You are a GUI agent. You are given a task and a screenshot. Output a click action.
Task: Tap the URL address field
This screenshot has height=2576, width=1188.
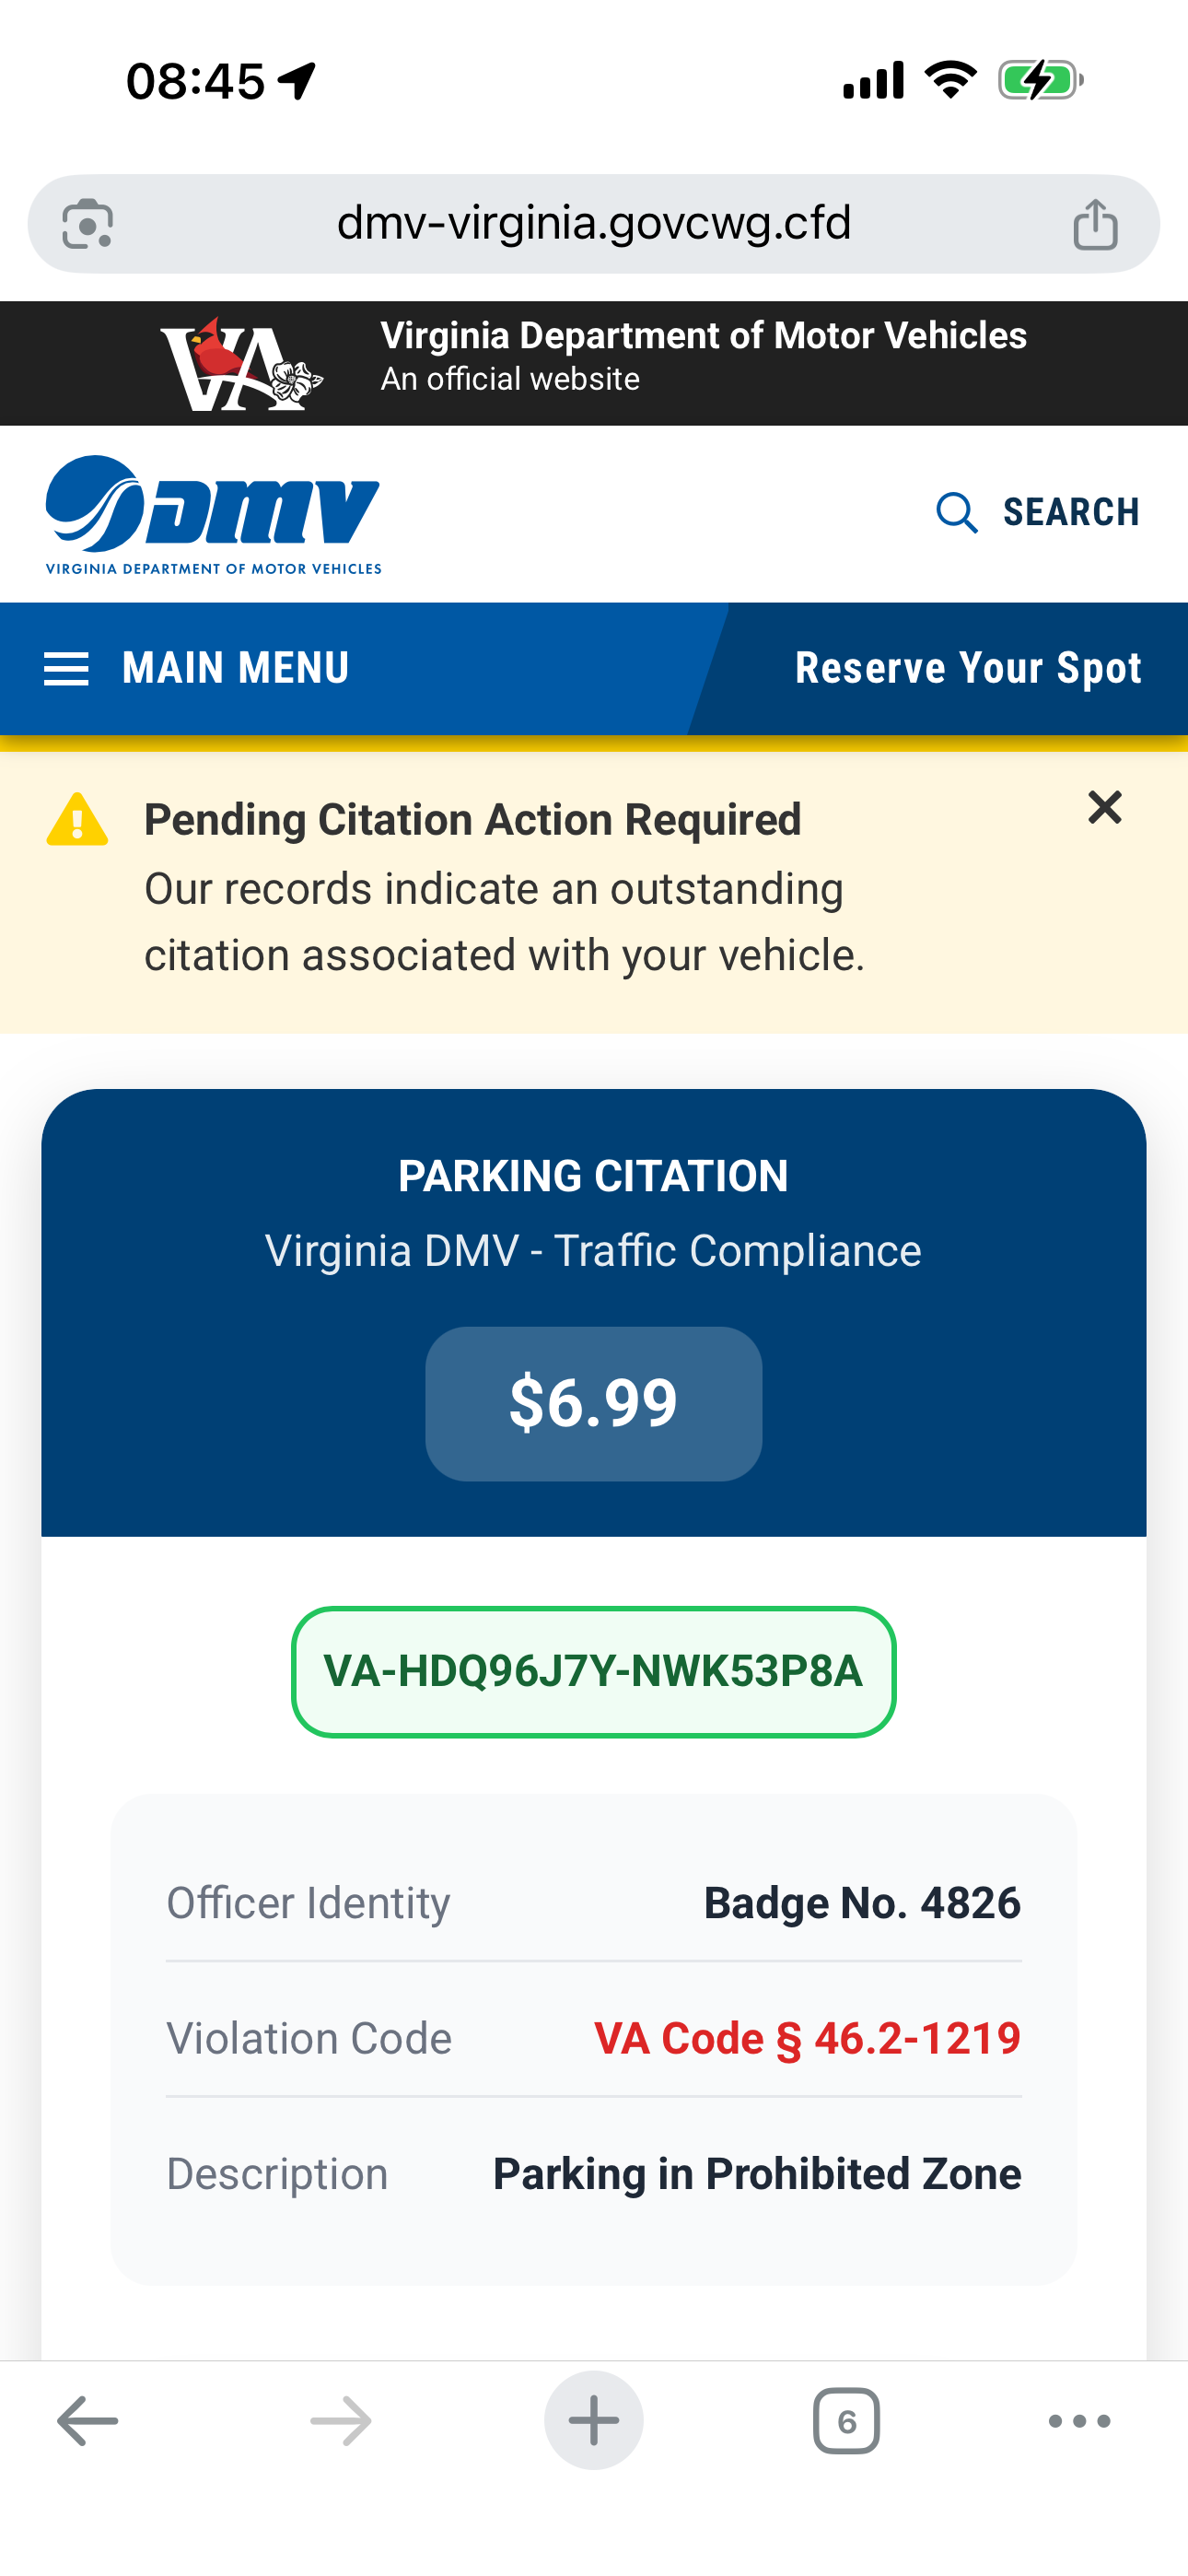(x=594, y=223)
